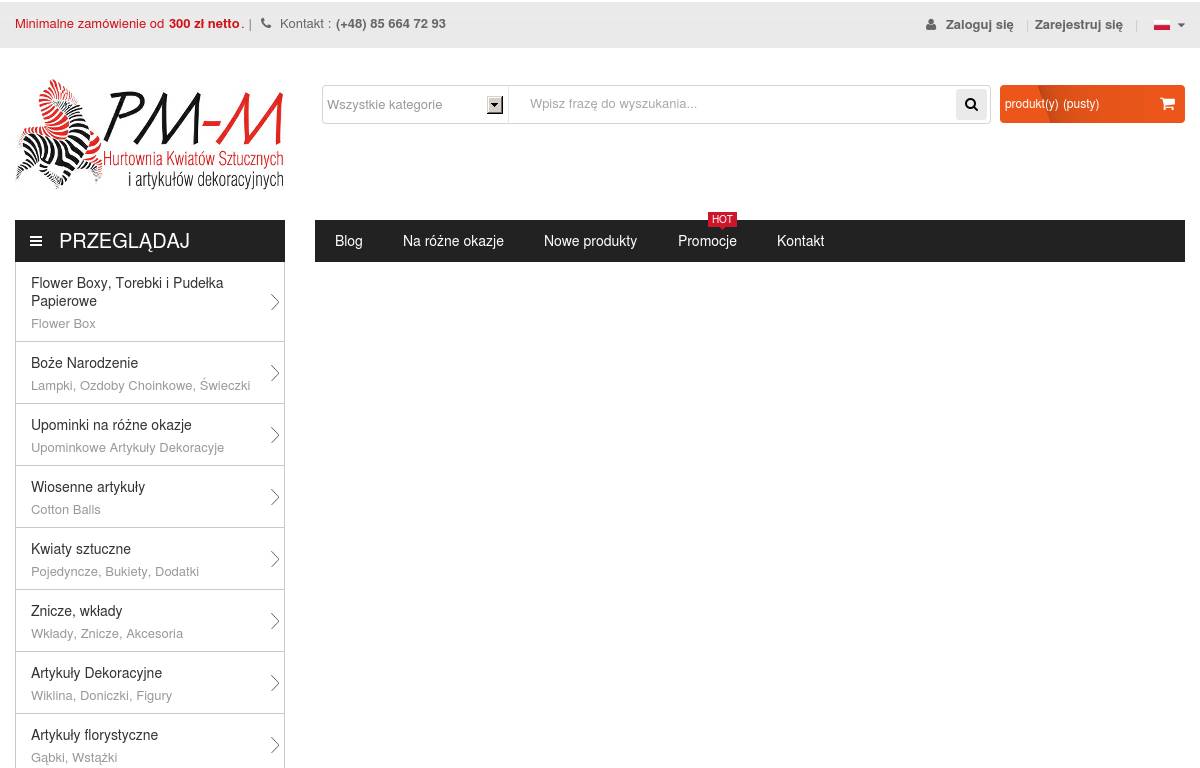Click the HOT badge above Promocje

[x=722, y=219]
